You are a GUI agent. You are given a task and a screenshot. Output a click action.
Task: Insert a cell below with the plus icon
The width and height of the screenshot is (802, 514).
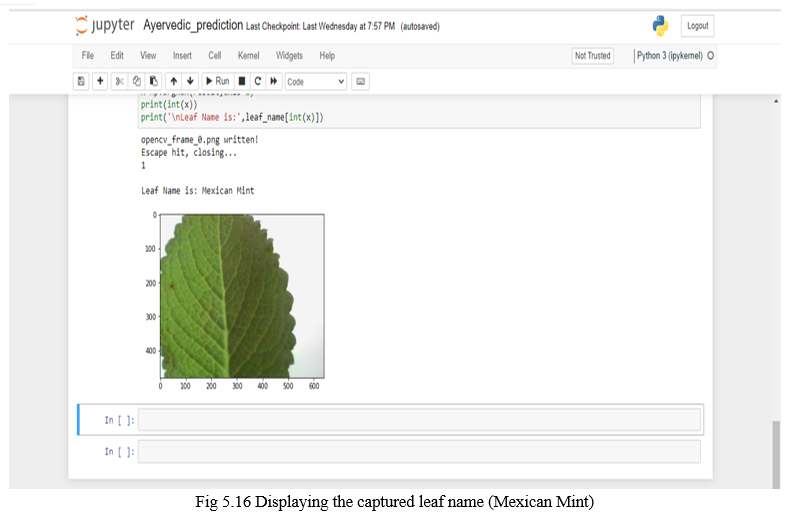click(x=100, y=81)
